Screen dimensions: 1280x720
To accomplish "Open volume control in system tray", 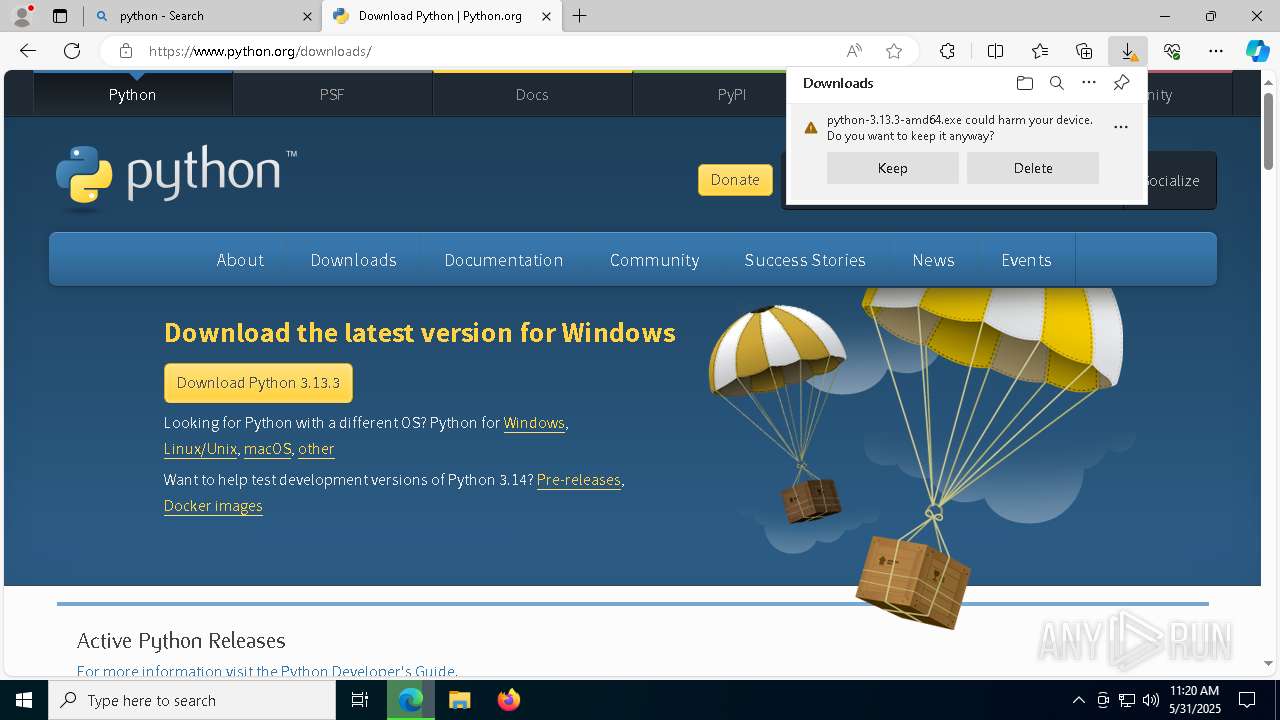I will tap(1150, 700).
